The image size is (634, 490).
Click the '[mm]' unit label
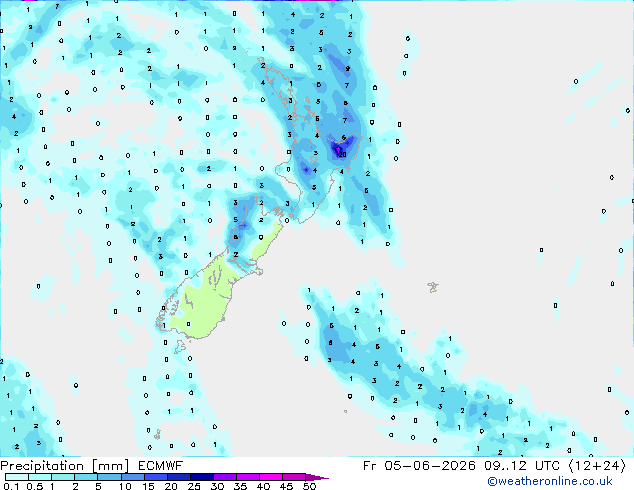(110, 466)
